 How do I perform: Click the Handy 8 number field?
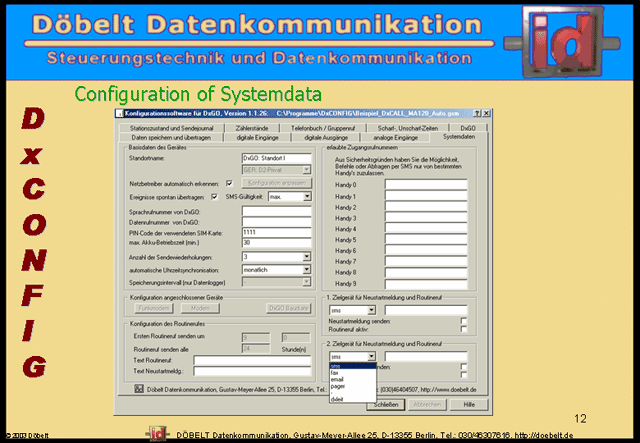[x=426, y=272]
